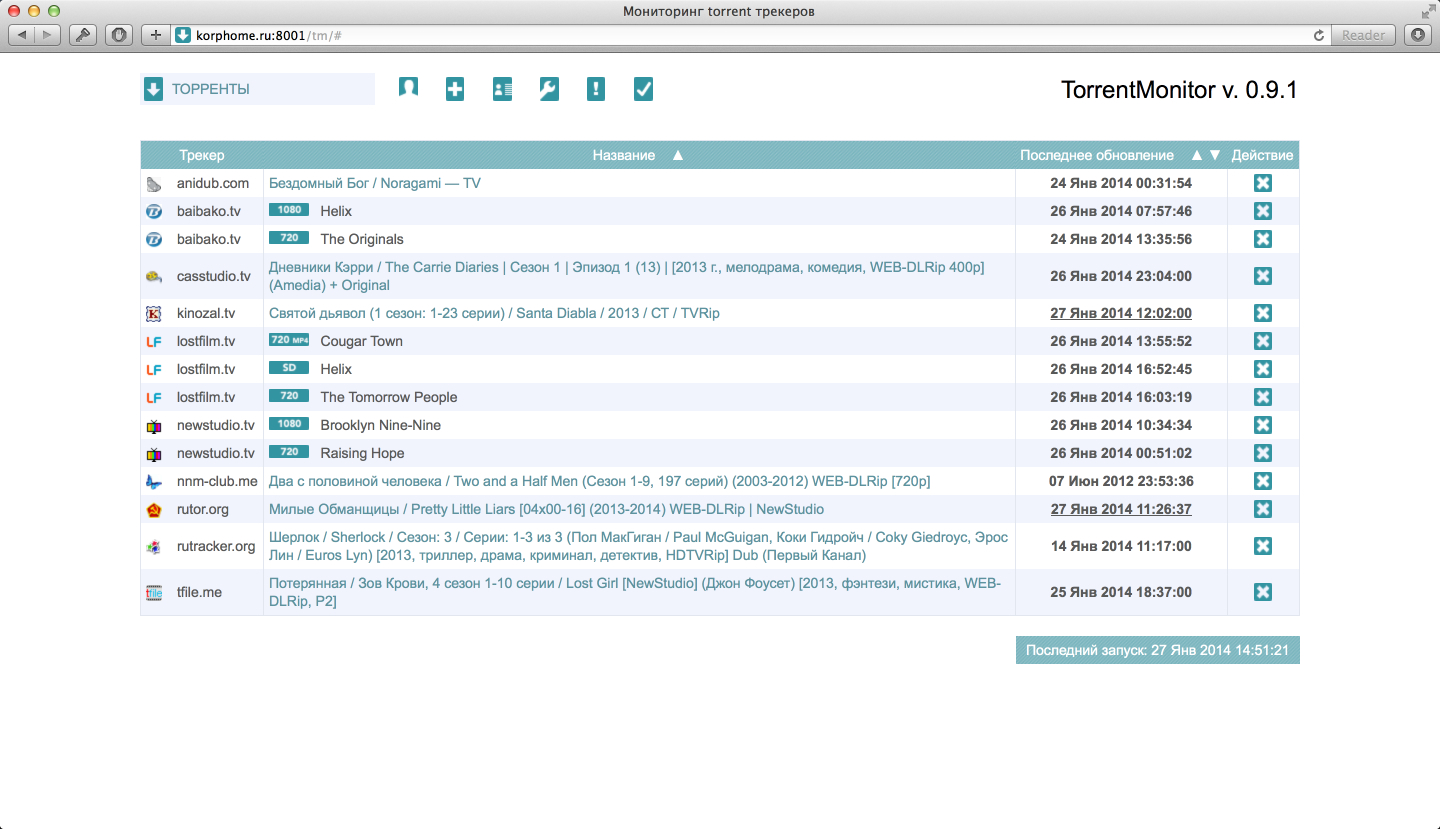Delete the baibako.tv Helix entry
The height and width of the screenshot is (829, 1440).
point(1263,211)
